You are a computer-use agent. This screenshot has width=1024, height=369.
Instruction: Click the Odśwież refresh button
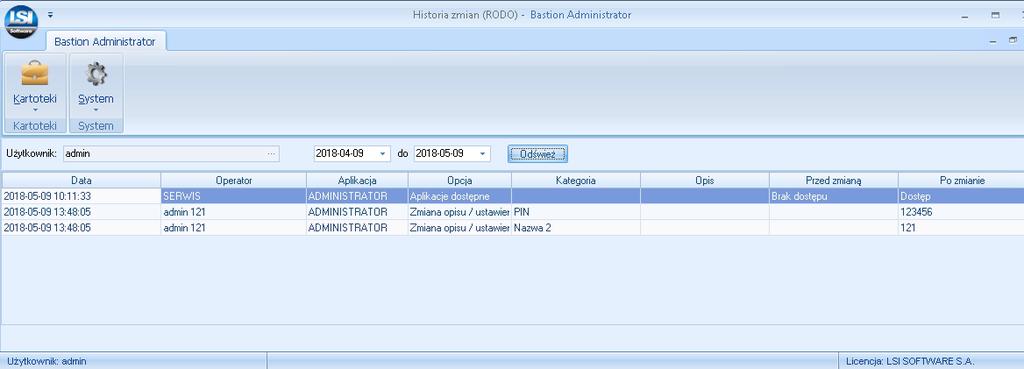[537, 154]
